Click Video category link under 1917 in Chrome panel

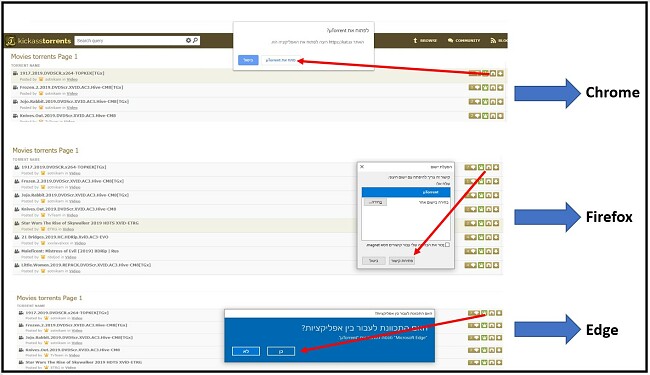coord(72,79)
